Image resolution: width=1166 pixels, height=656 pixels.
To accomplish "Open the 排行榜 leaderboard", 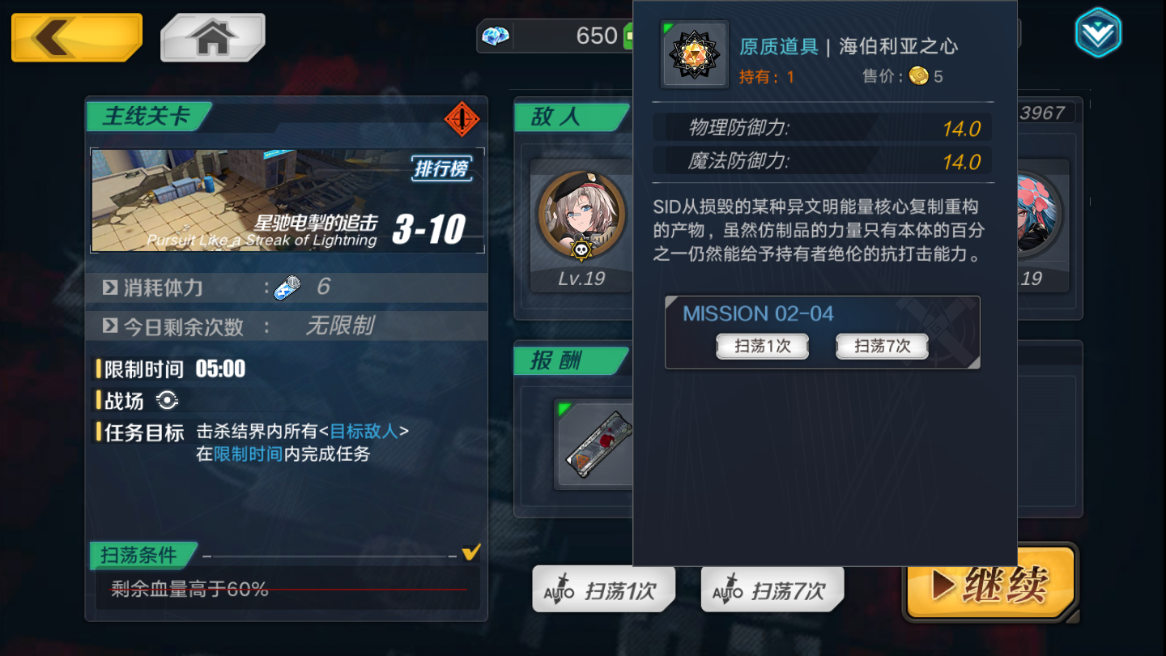I will (x=442, y=169).
